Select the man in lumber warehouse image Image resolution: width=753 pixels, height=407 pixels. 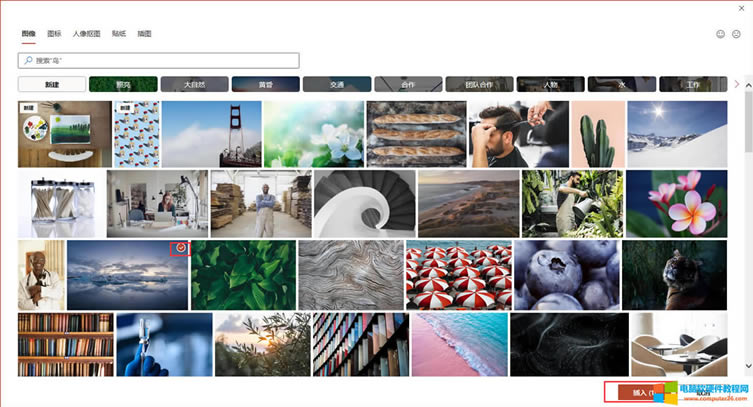point(261,204)
